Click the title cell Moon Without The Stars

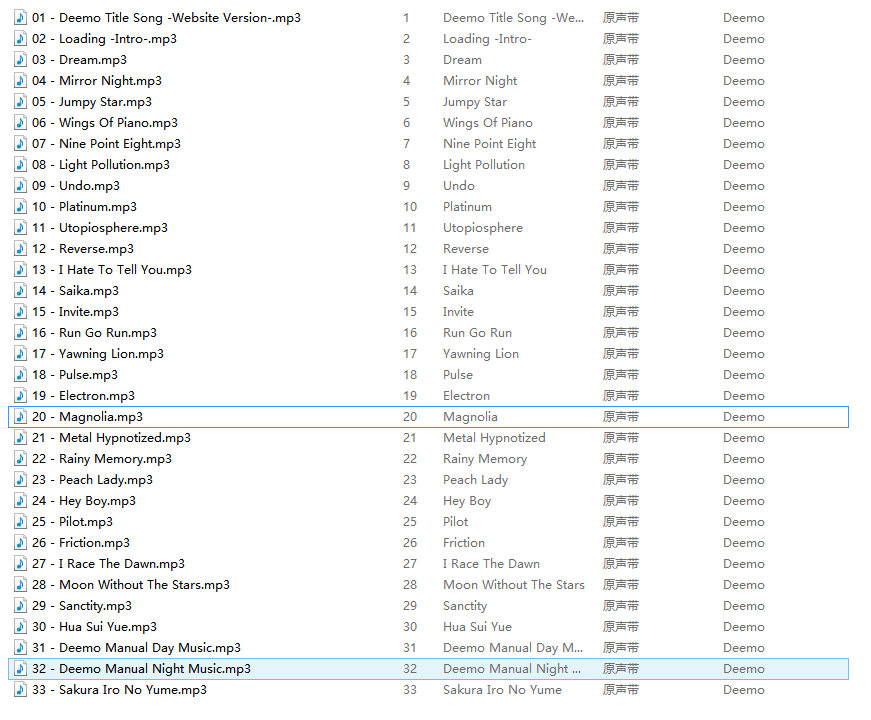(x=514, y=585)
